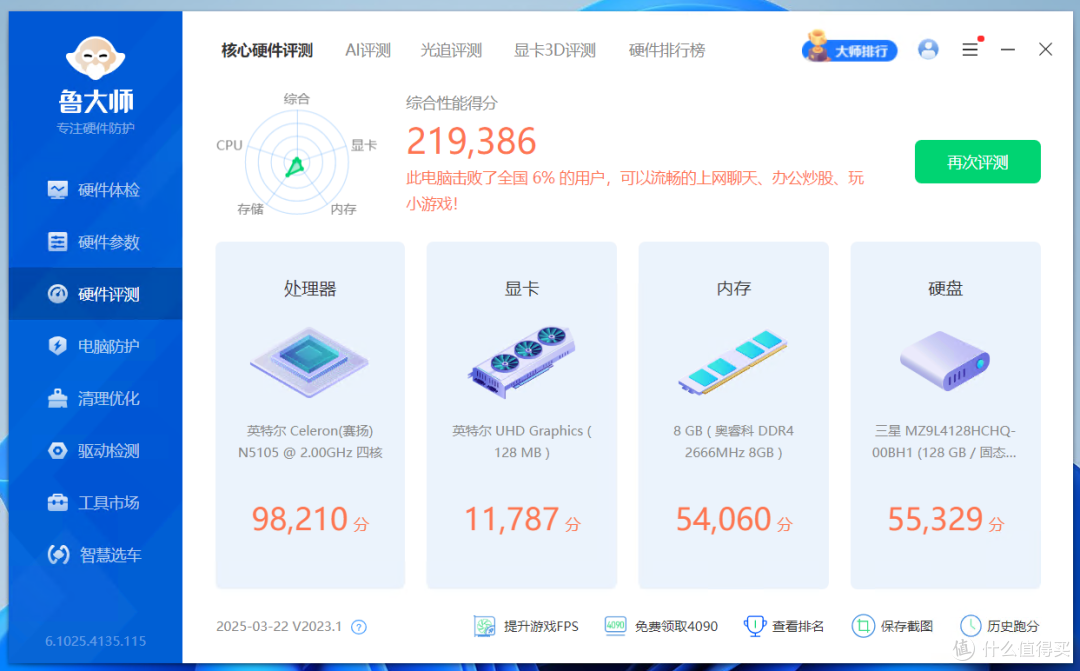Click the user account avatar icon
The width and height of the screenshot is (1080, 671).
928,50
